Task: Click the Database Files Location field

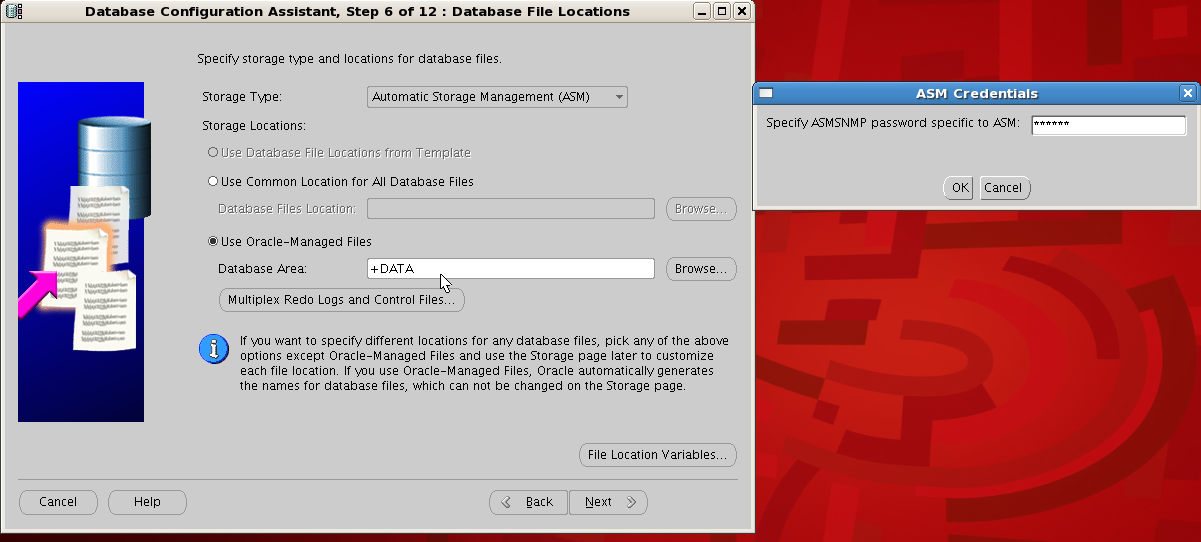Action: (x=511, y=209)
